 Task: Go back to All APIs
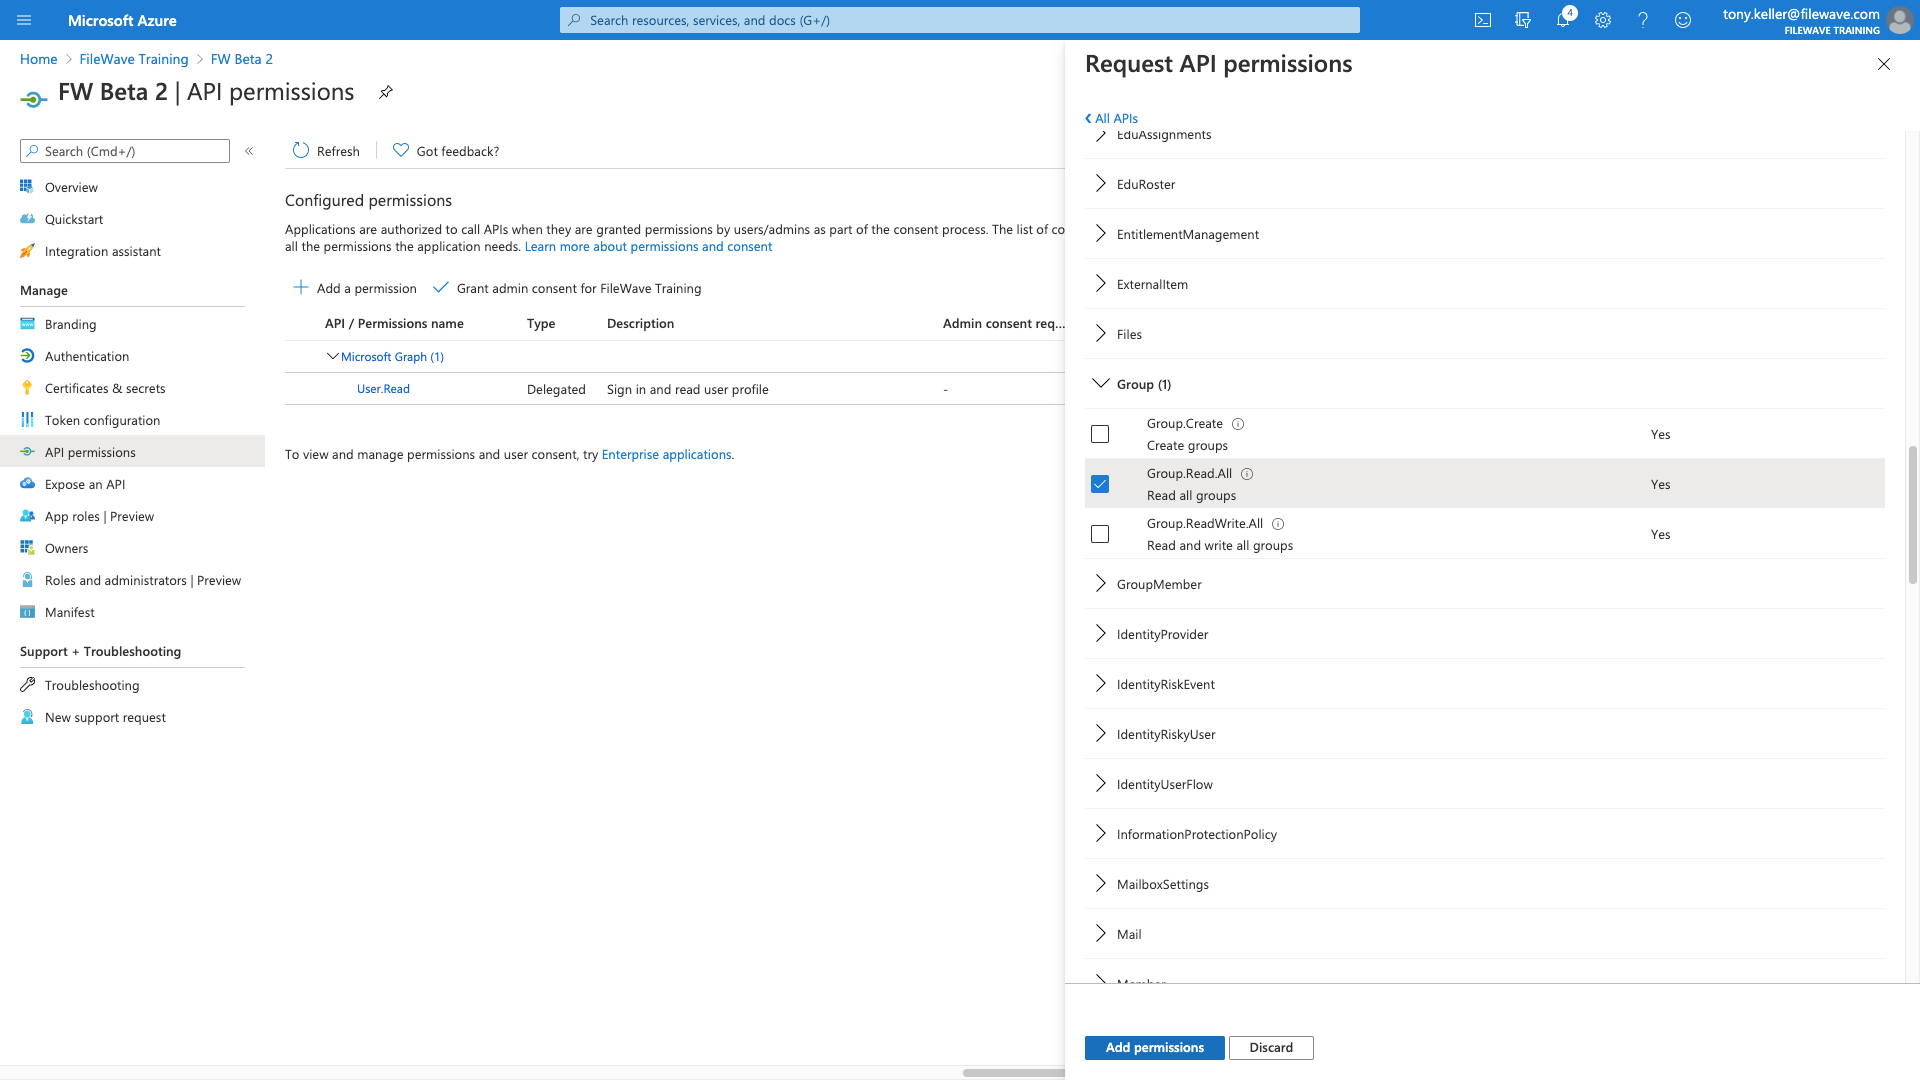[x=1111, y=118]
